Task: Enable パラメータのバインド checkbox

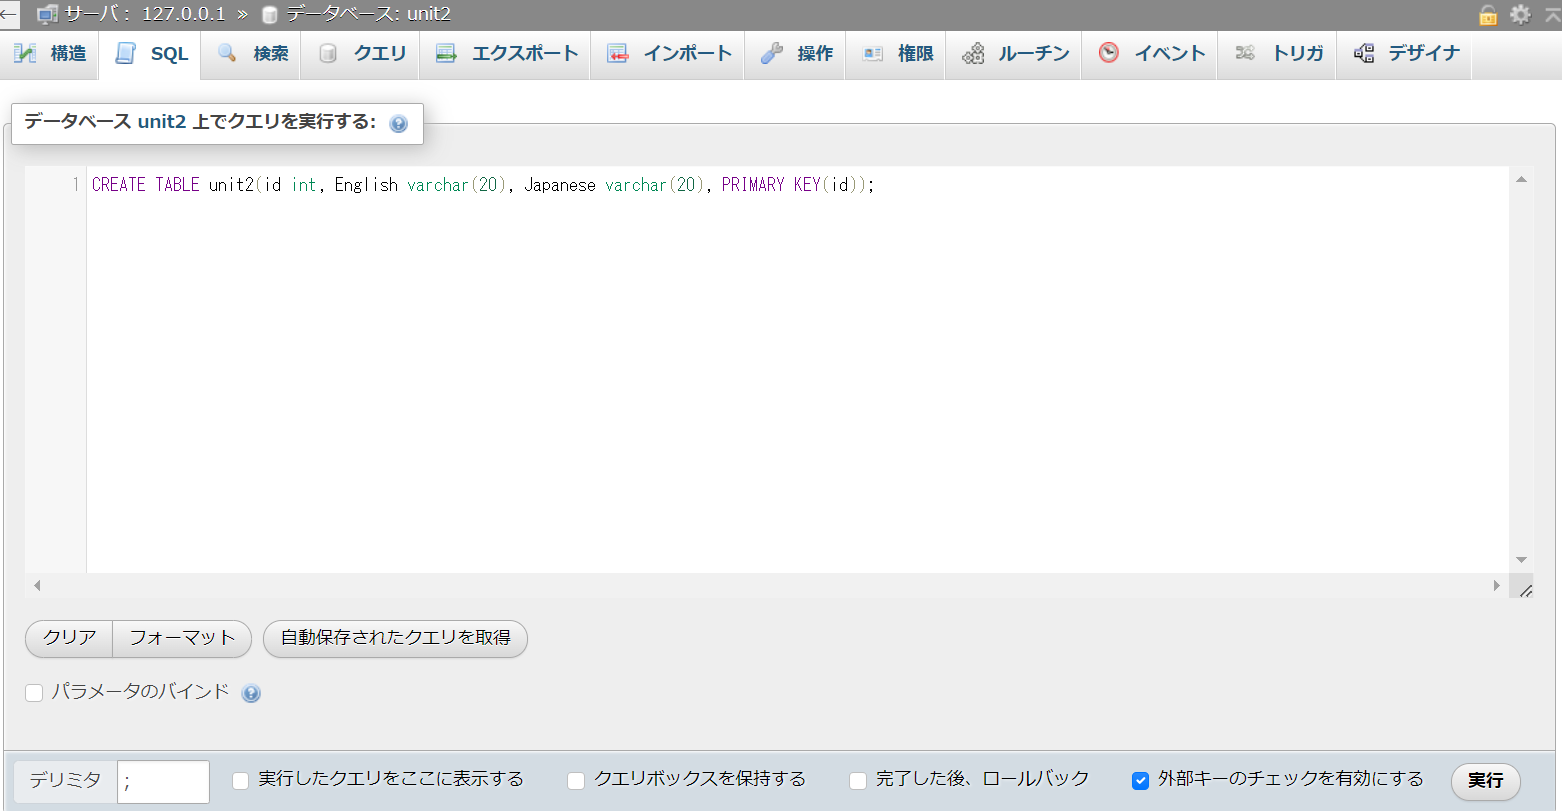Action: (x=34, y=693)
